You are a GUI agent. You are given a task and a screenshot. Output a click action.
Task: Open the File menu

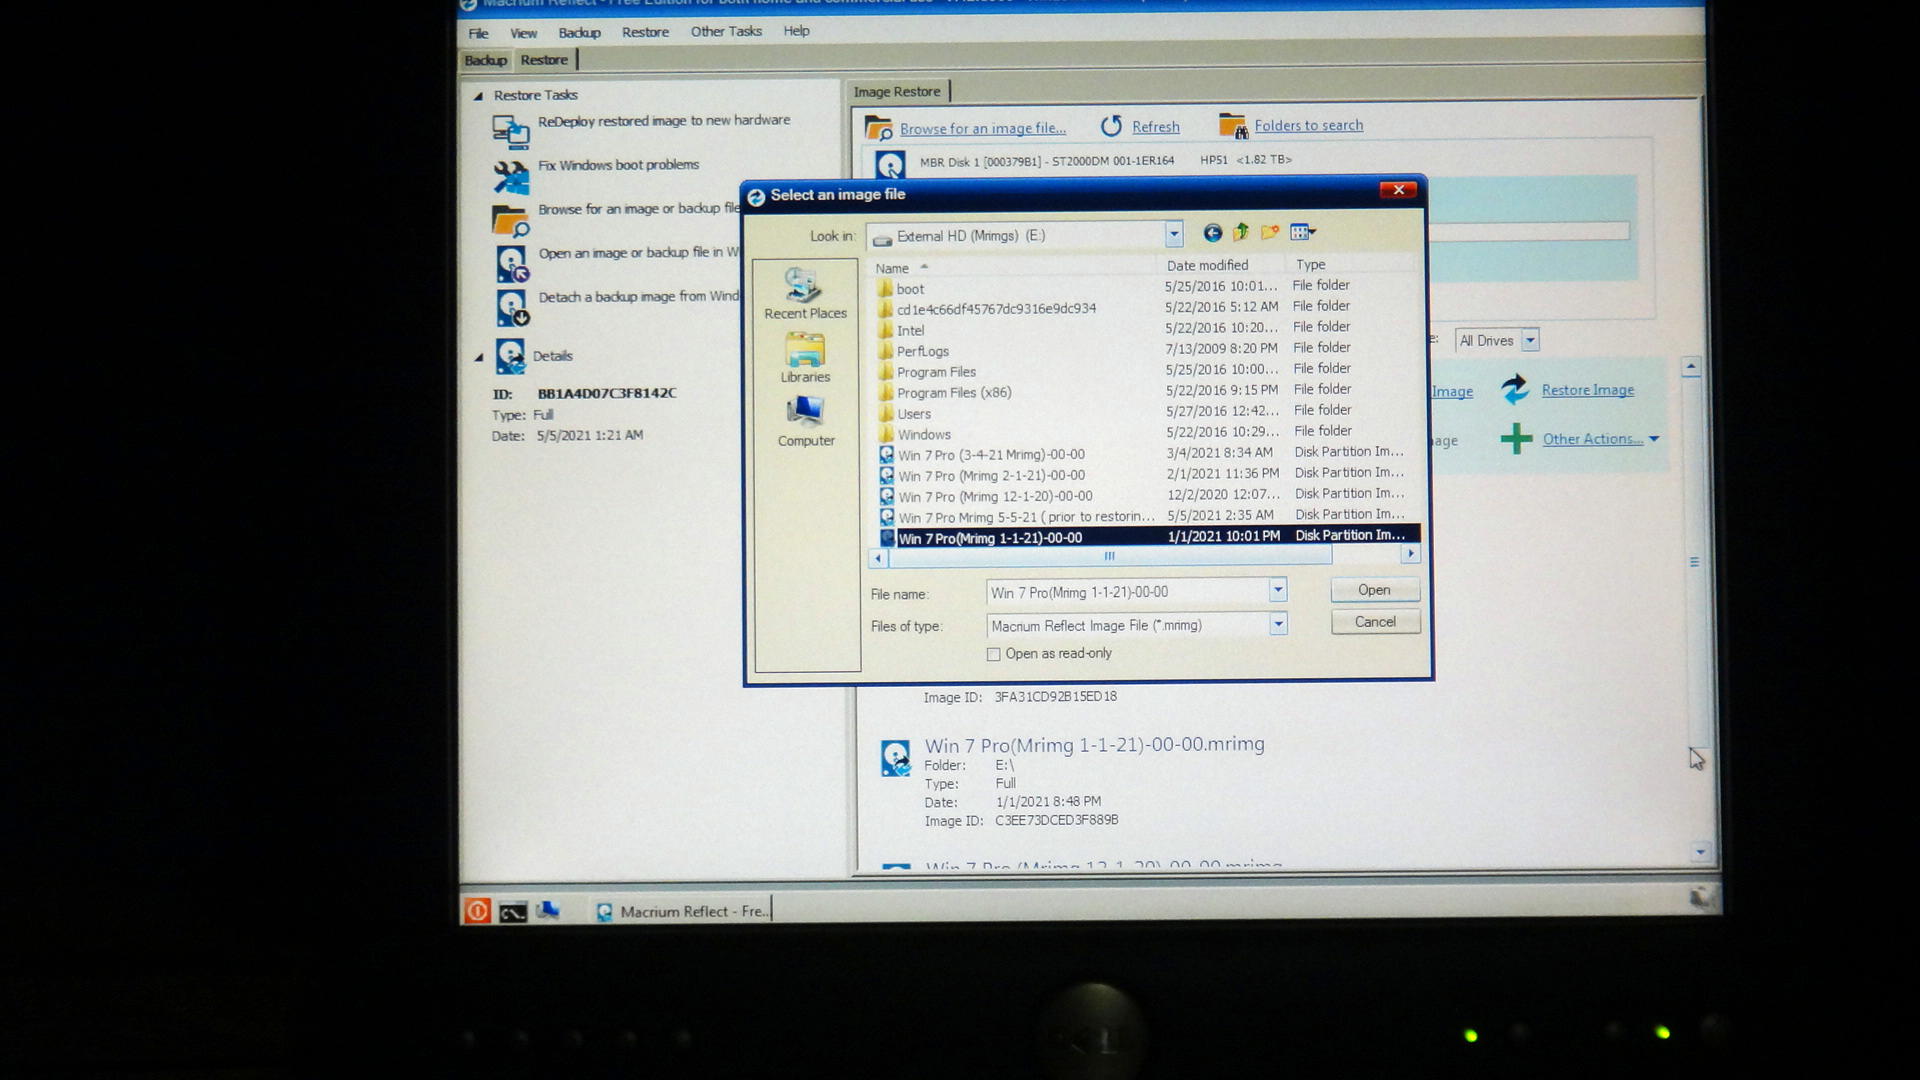[478, 33]
